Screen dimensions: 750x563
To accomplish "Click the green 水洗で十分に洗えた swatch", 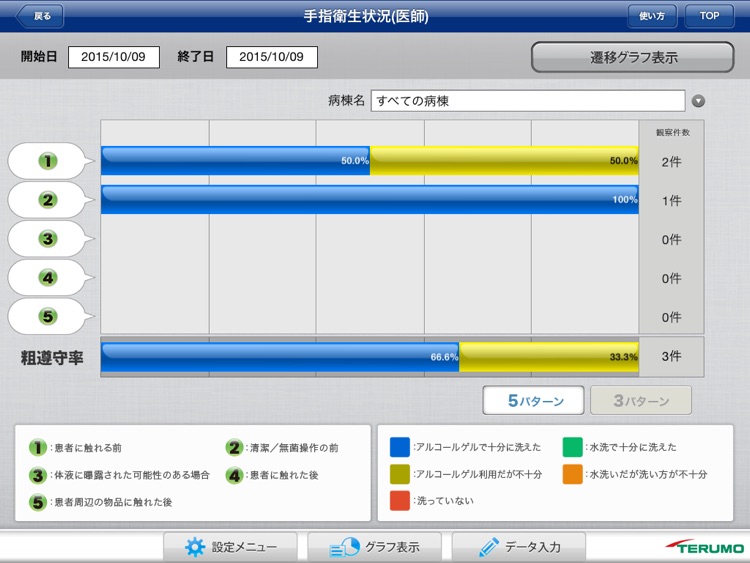I will coord(573,447).
